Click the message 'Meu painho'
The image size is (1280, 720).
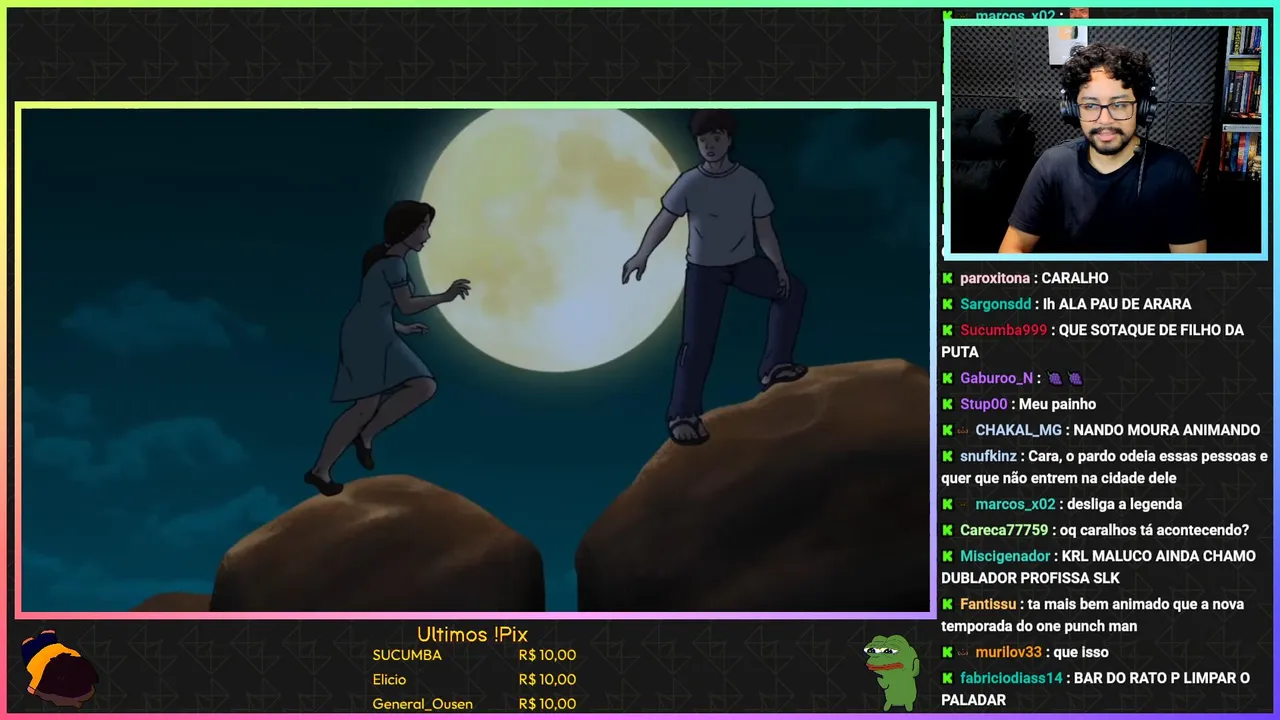point(1057,404)
